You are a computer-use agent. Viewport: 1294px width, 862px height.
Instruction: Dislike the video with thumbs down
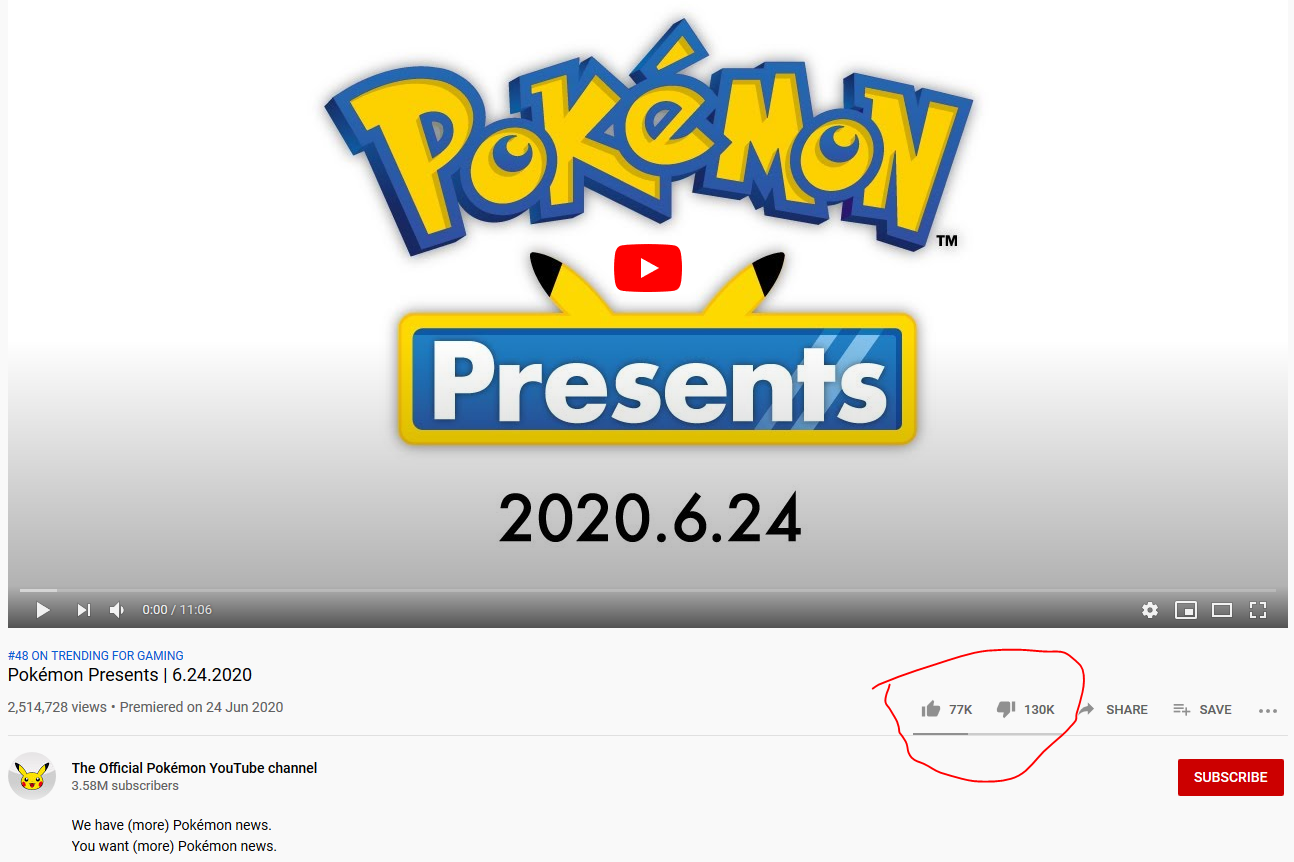[x=1006, y=710]
